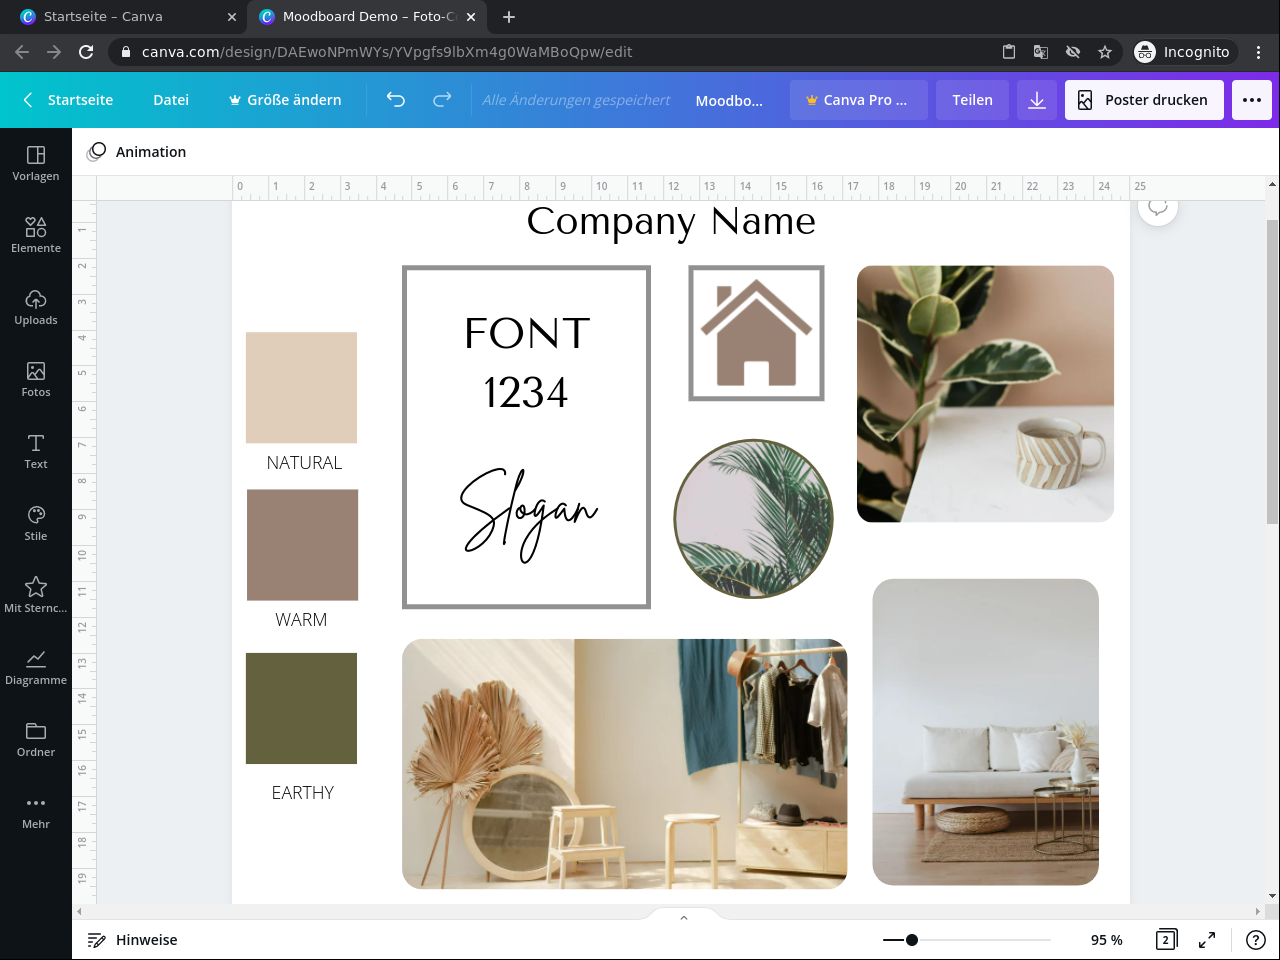
Task: Click the Teilen share button
Action: [972, 100]
